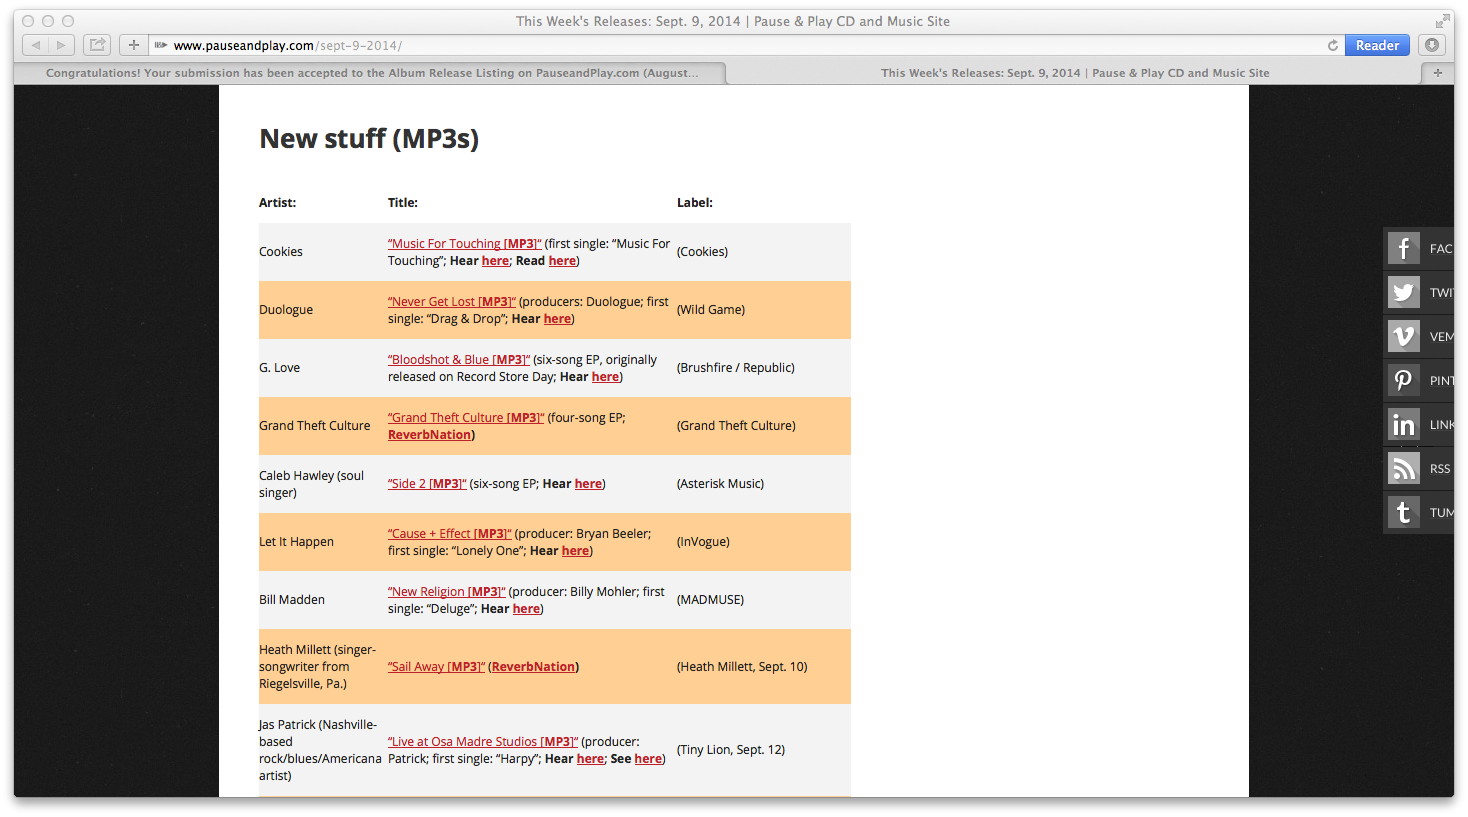This screenshot has width=1468, height=817.
Task: Open the RSS feed sidebar icon
Action: coord(1403,468)
